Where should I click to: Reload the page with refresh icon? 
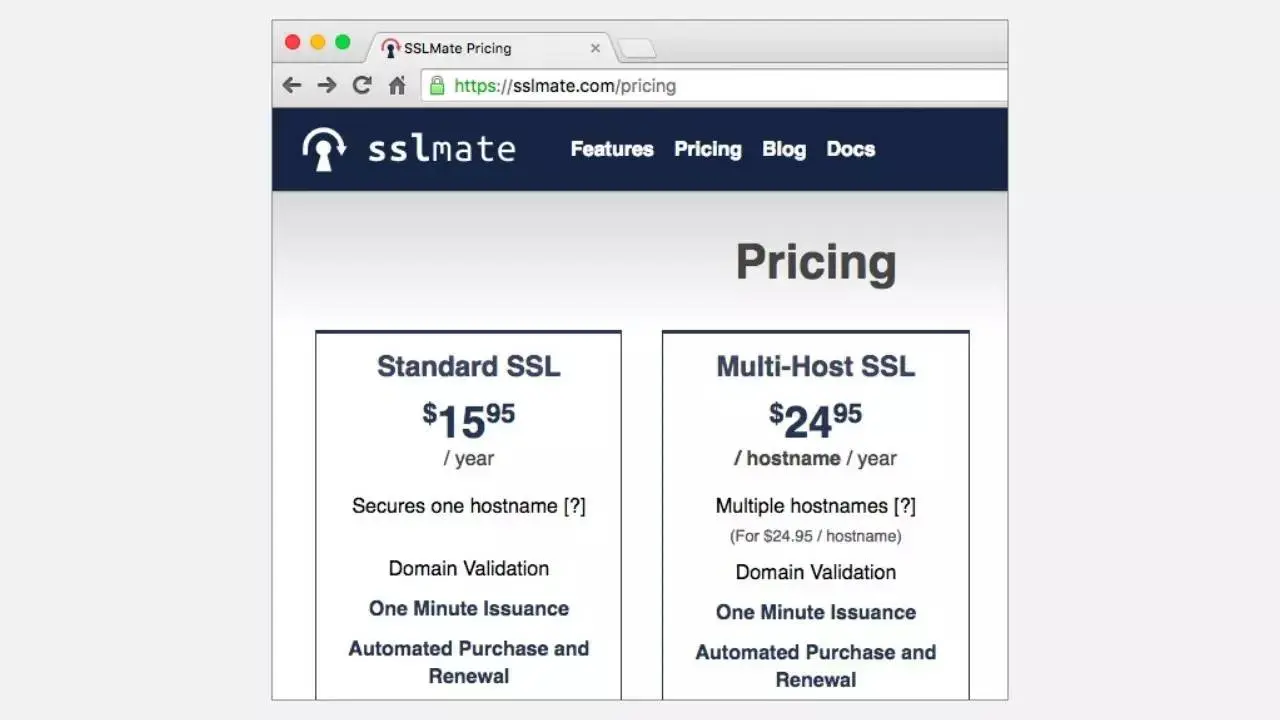[362, 86]
